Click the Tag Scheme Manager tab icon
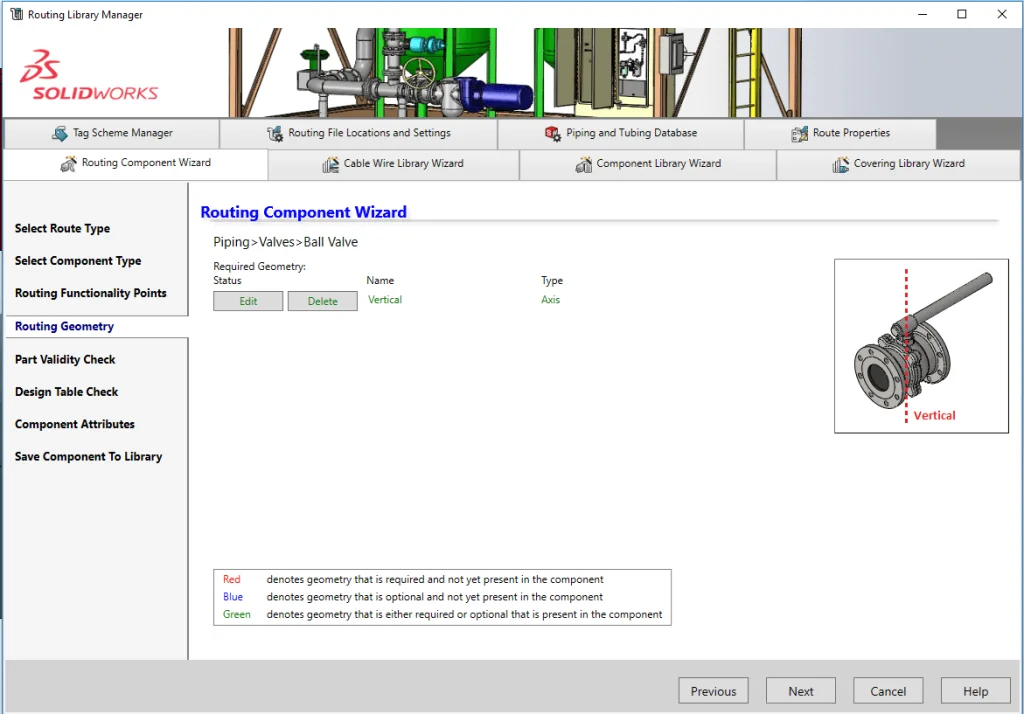The width and height of the screenshot is (1024, 714). 60,133
